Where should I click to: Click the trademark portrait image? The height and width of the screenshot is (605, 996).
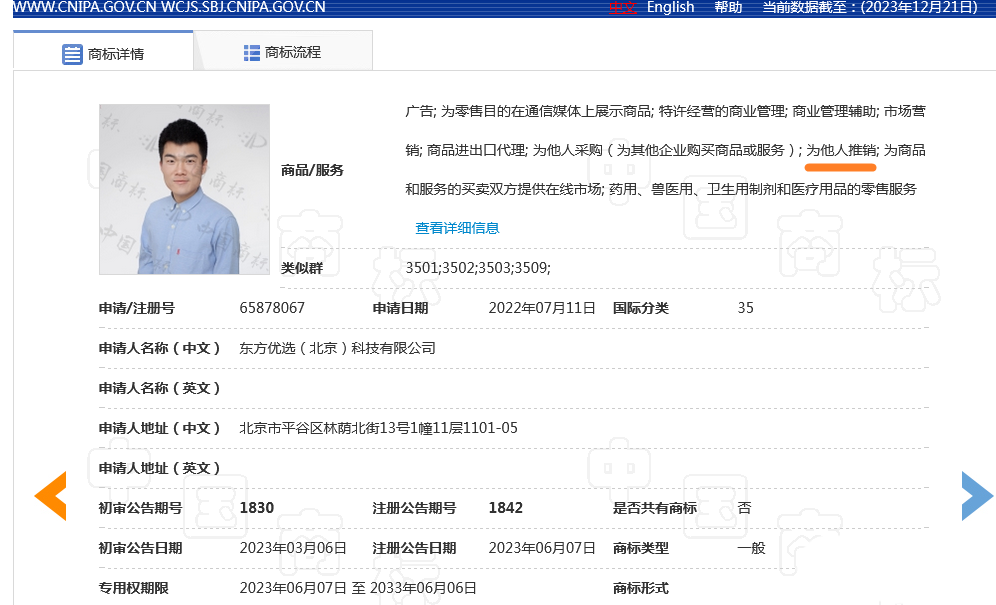tap(184, 189)
